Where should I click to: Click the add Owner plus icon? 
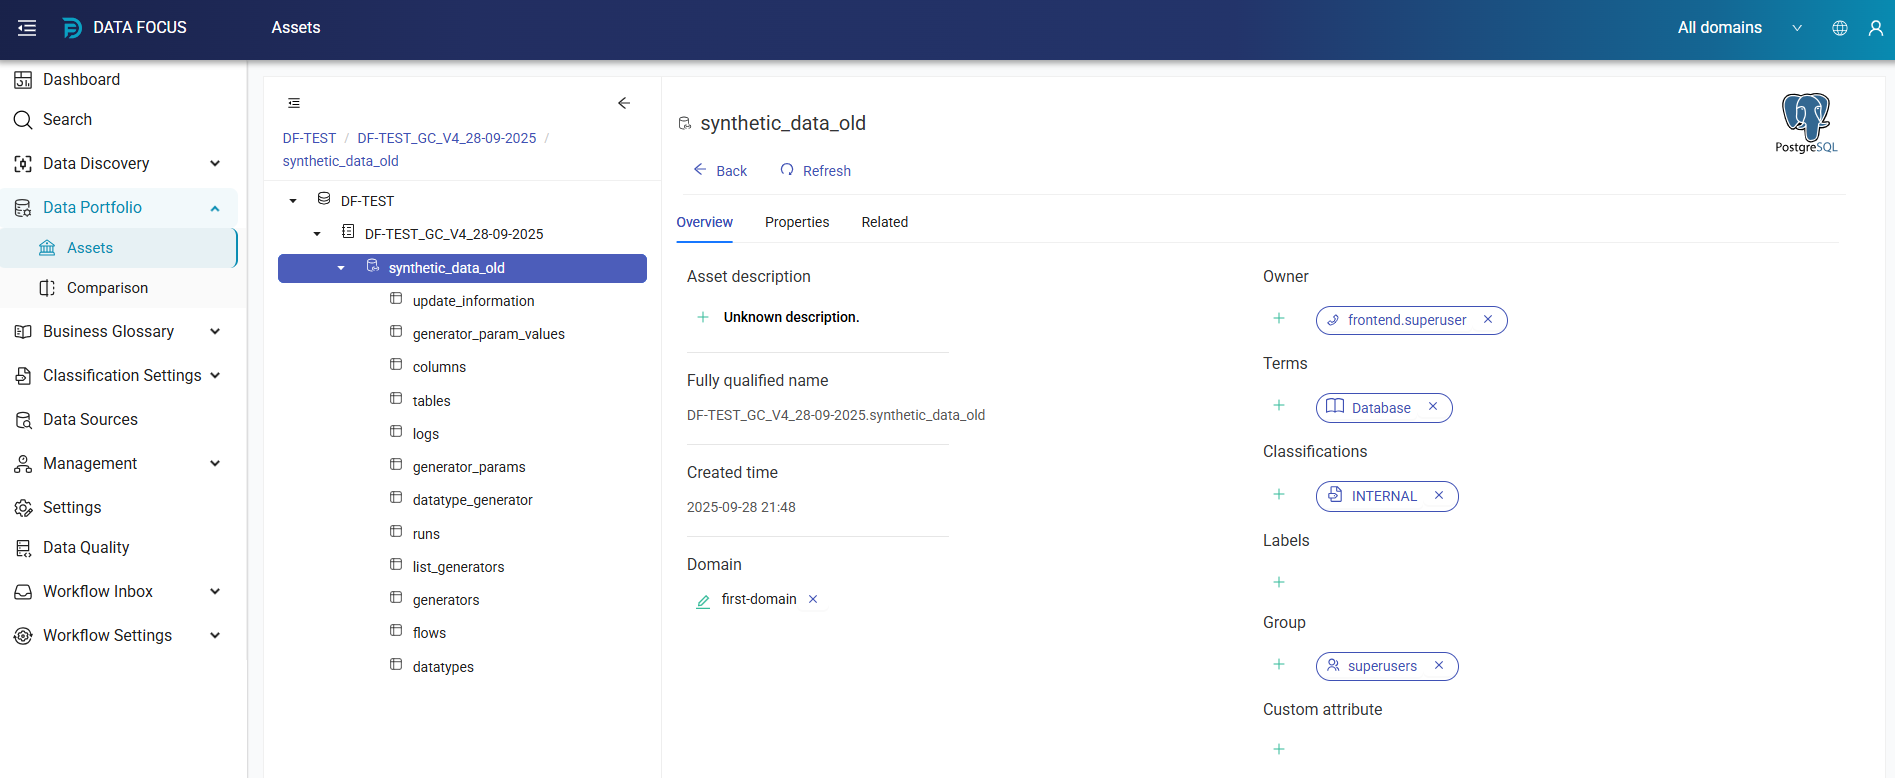pyautogui.click(x=1278, y=318)
